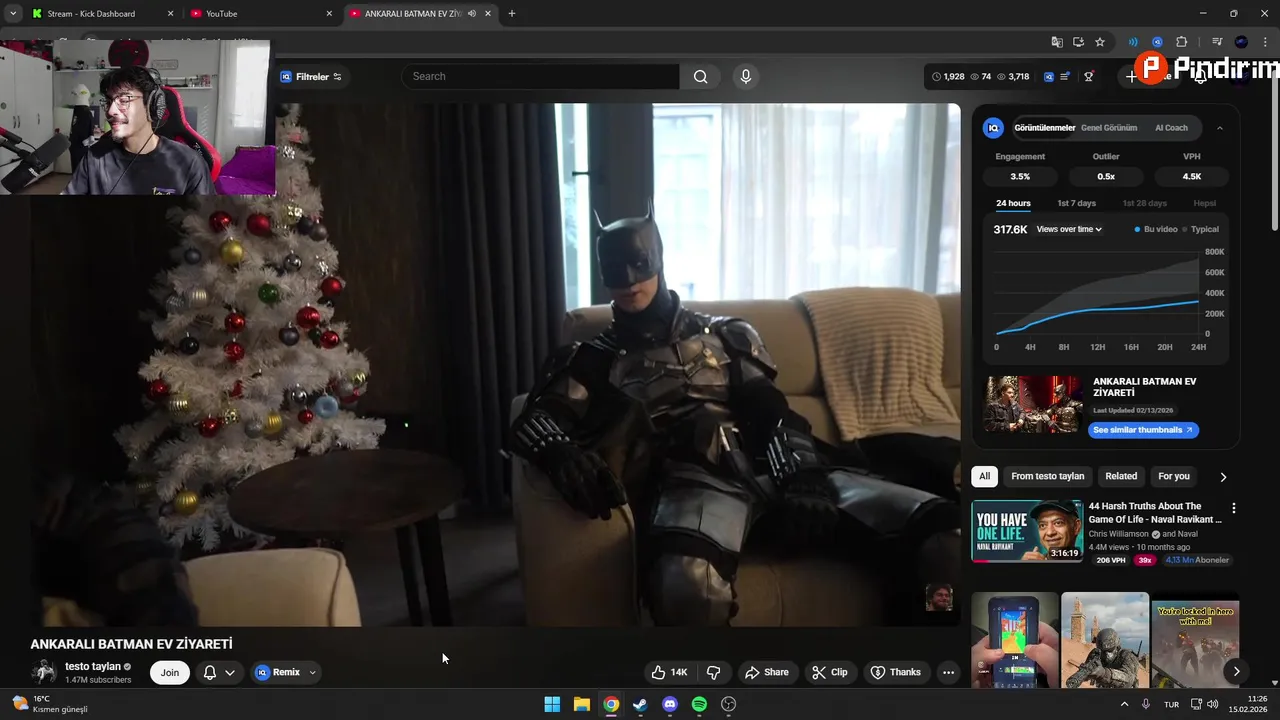This screenshot has width=1280, height=720.
Task: Click the vidIQ eye stat 3,718
Action: coord(1013,77)
